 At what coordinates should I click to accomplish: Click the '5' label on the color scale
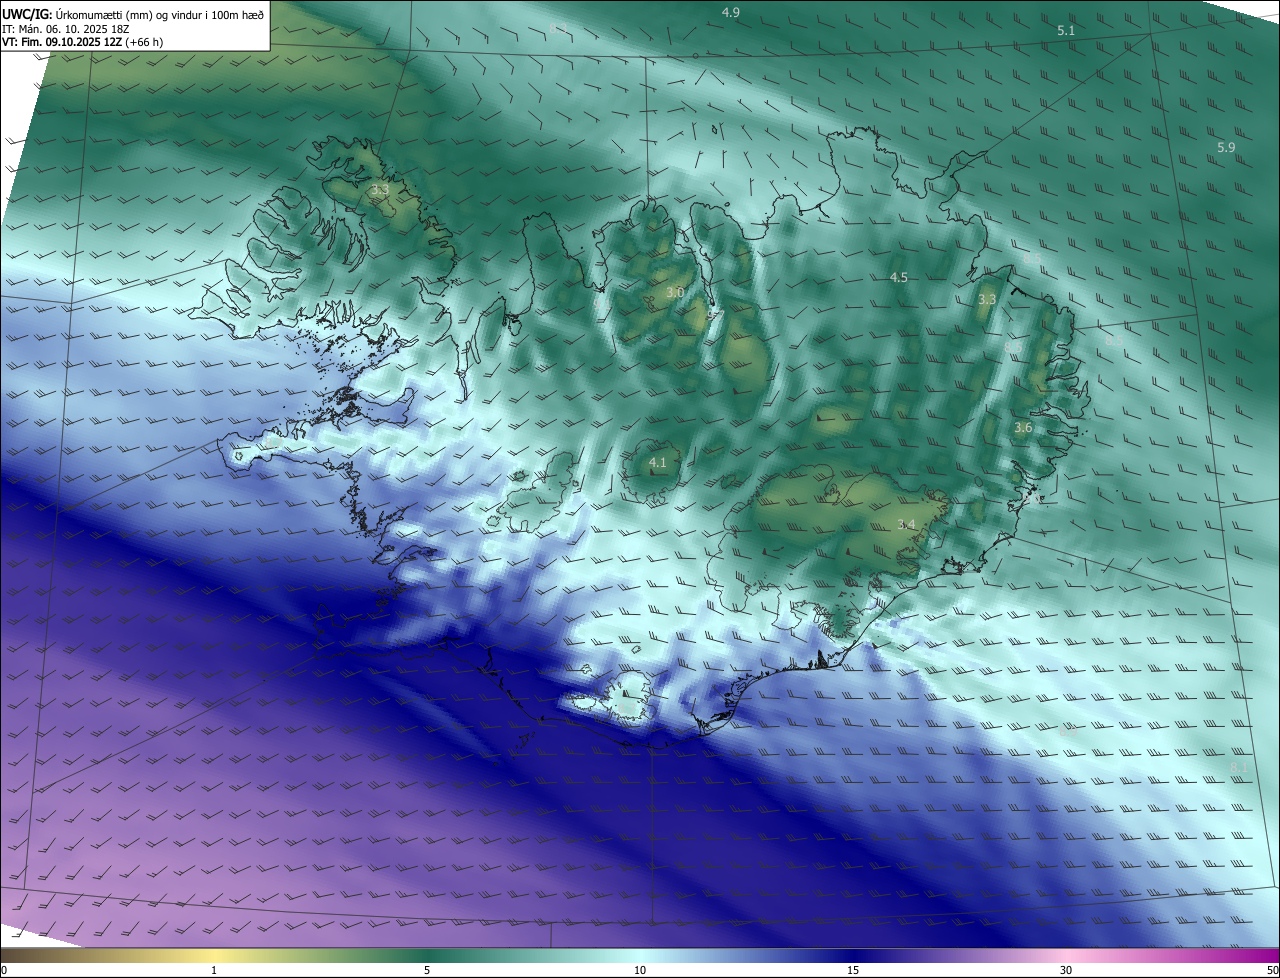point(427,970)
